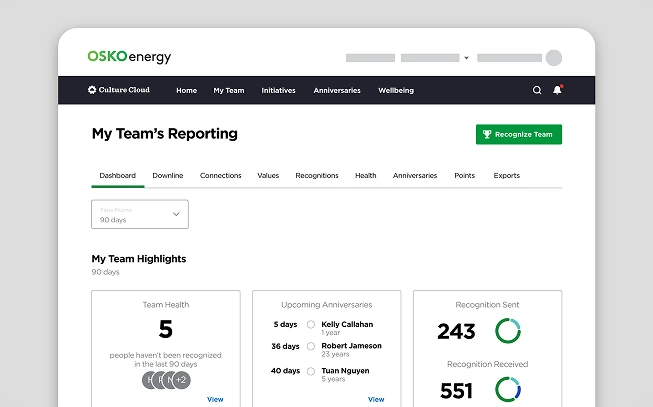This screenshot has width=653, height=407.
Task: Open Wellbeing in navigation bar
Action: 396,90
